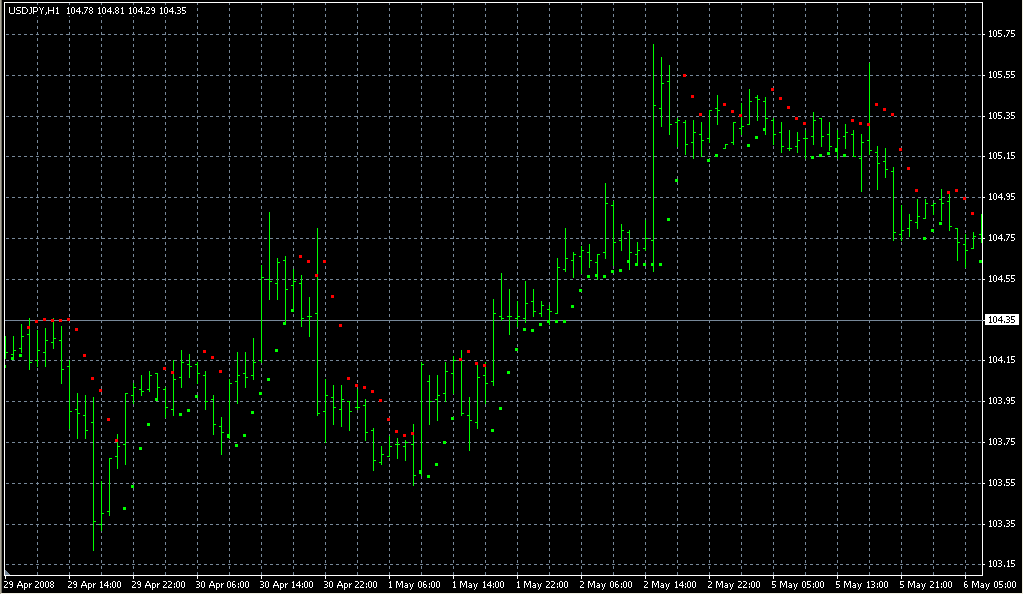Select the 2 May 14:00 time label
This screenshot has width=1024, height=594.
click(671, 584)
